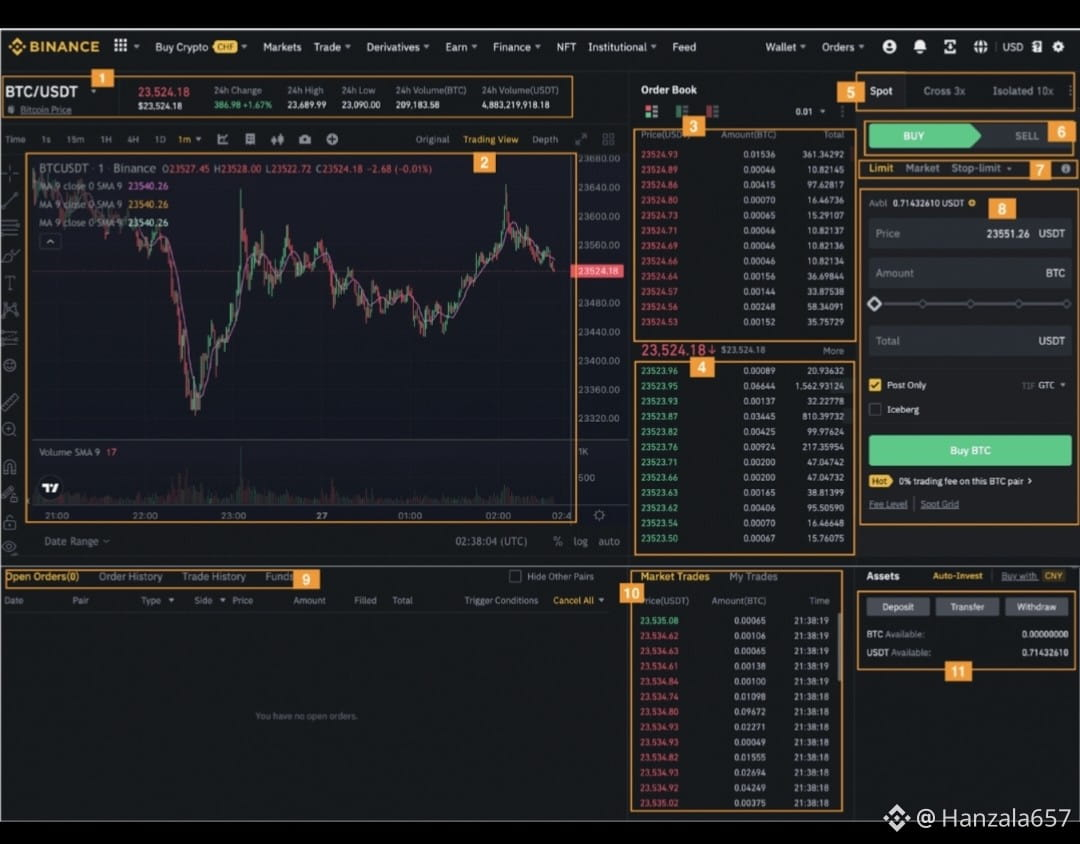This screenshot has width=1080, height=844.
Task: Select the Depth chart view
Action: 545,139
